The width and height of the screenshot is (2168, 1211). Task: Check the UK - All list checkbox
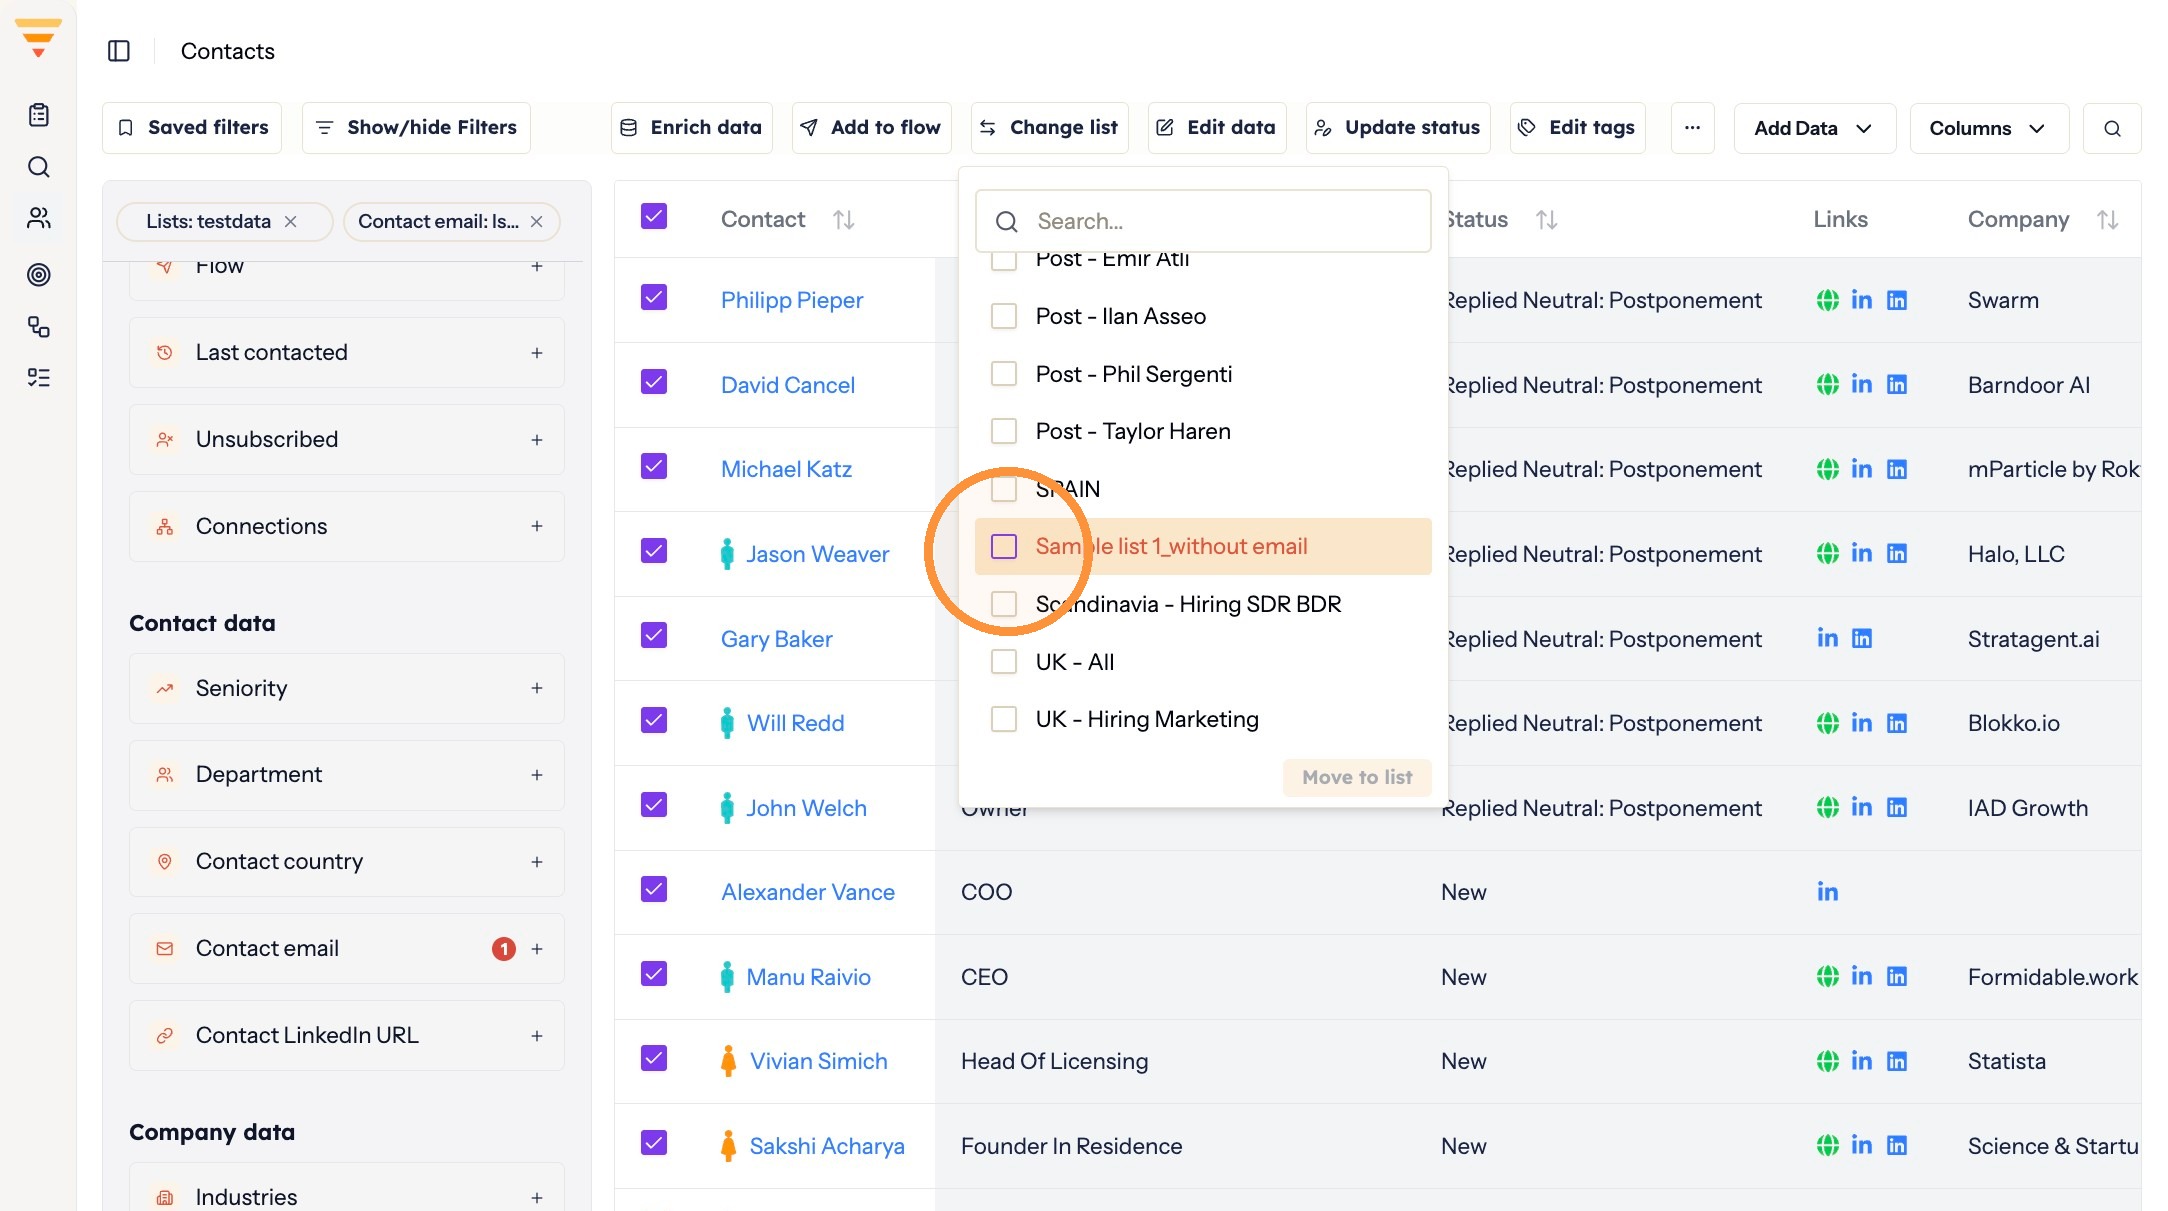coord(1003,662)
